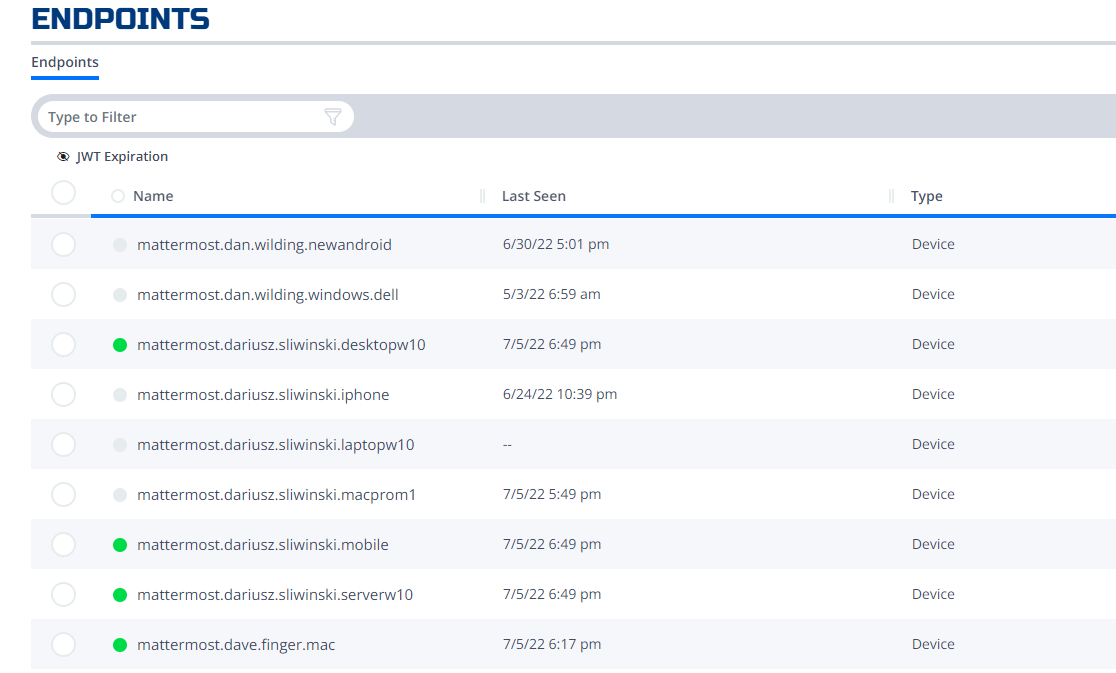Click the small circle beside Name header
The image size is (1116, 673).
tap(118, 196)
